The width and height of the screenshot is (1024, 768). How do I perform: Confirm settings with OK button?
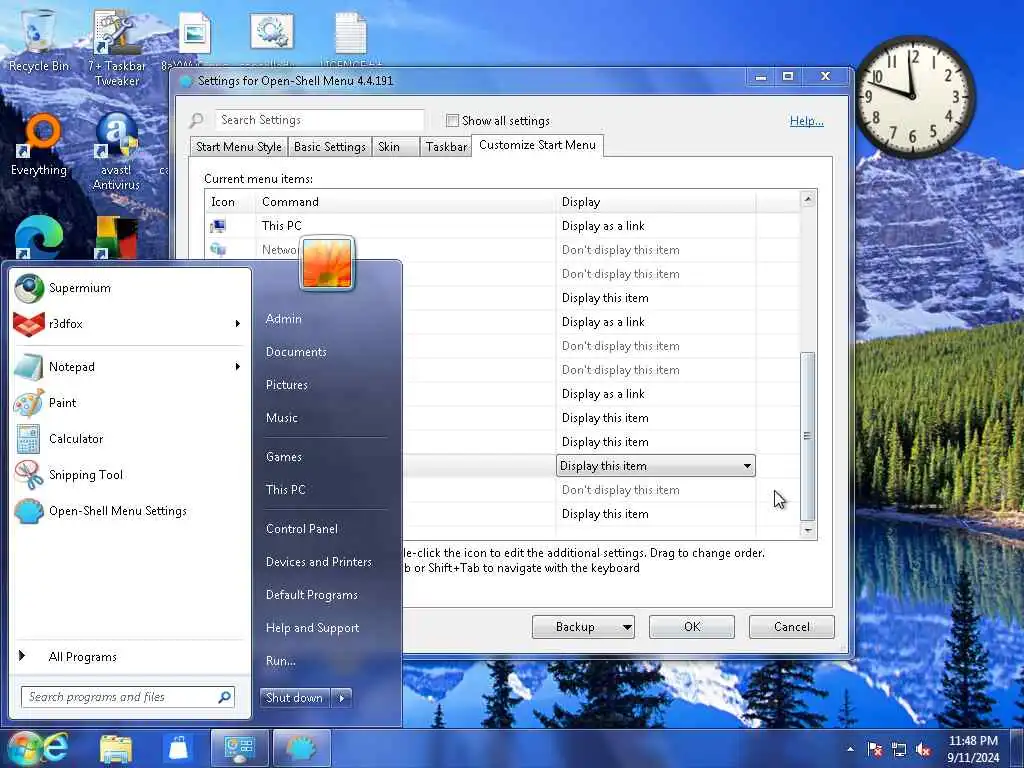coord(692,627)
